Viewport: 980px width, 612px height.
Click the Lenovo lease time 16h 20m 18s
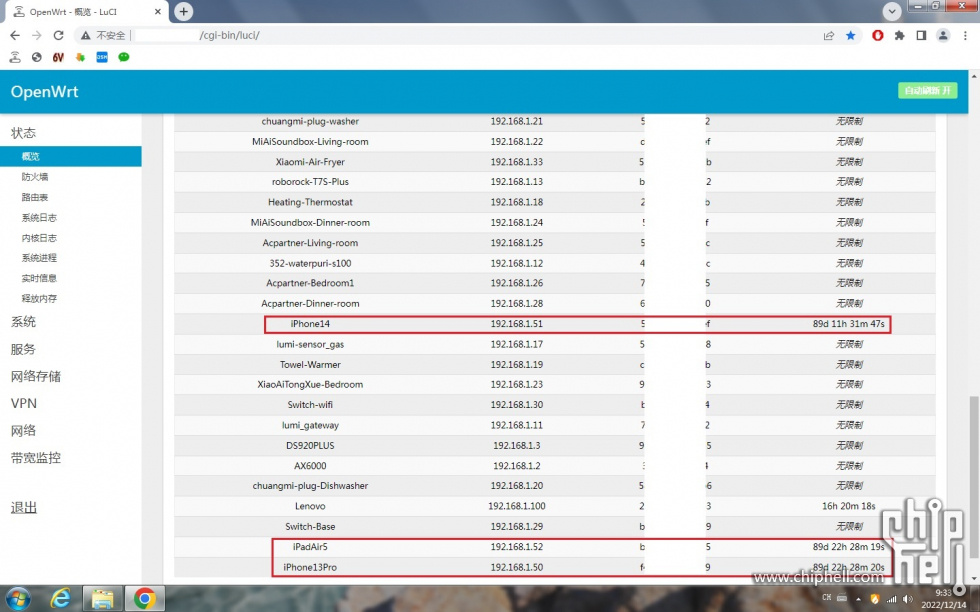click(x=849, y=506)
